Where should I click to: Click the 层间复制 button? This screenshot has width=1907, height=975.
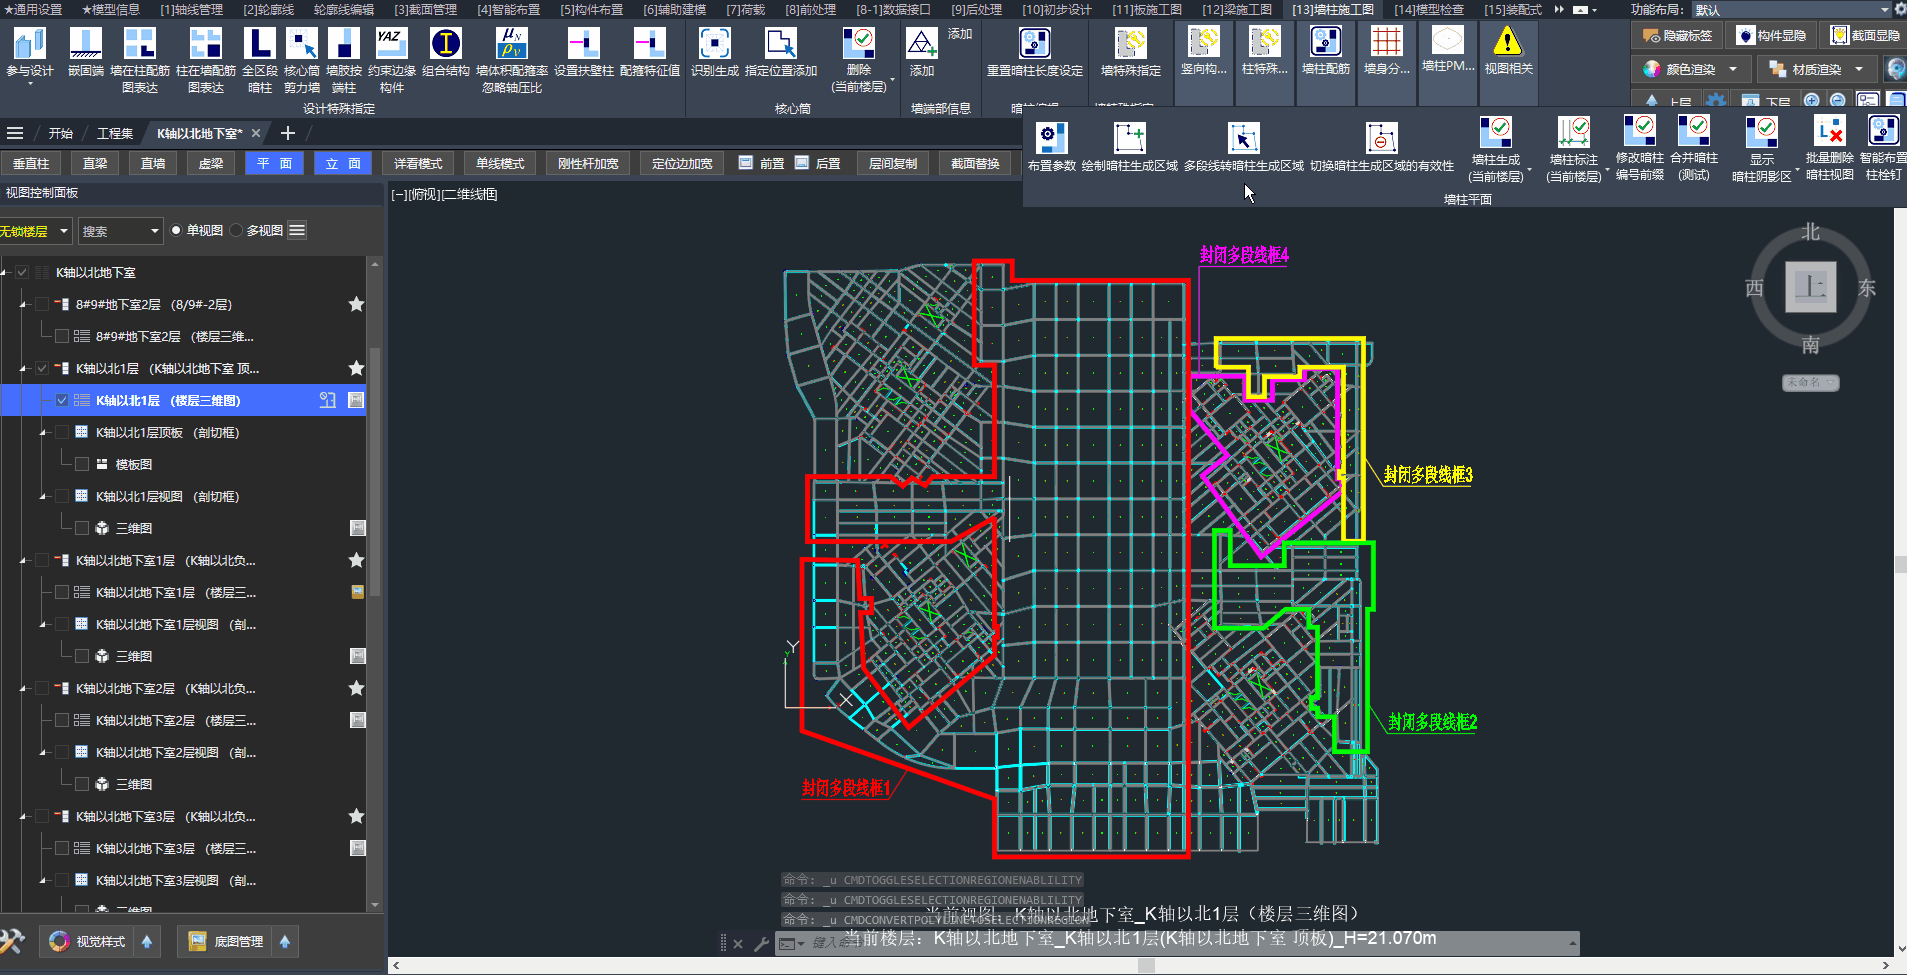(x=892, y=163)
